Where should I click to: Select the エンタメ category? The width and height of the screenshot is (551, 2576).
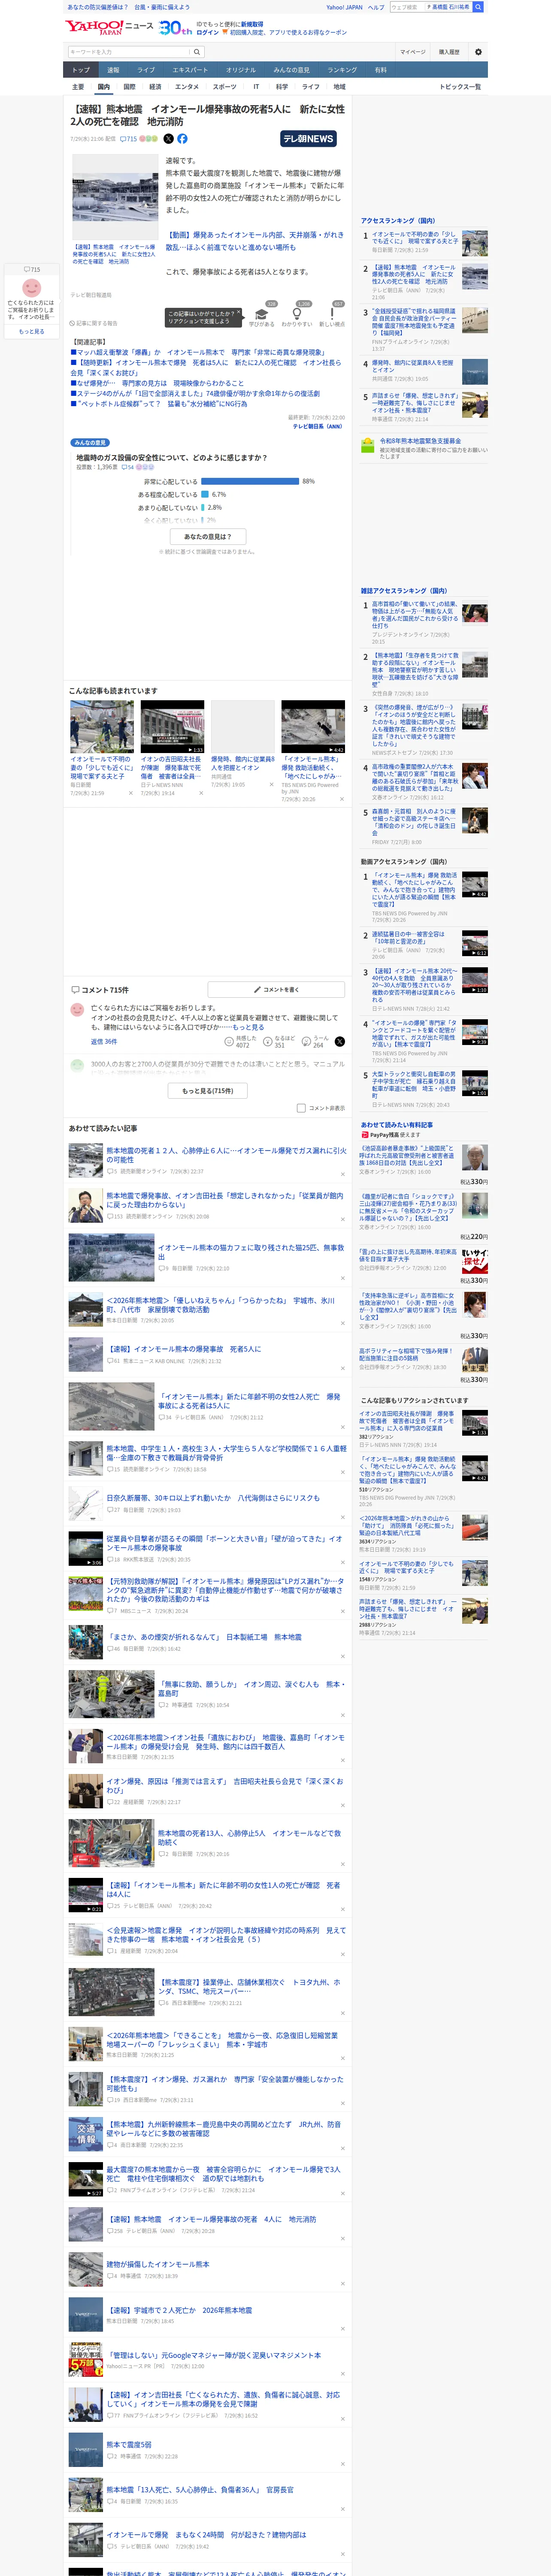click(187, 87)
